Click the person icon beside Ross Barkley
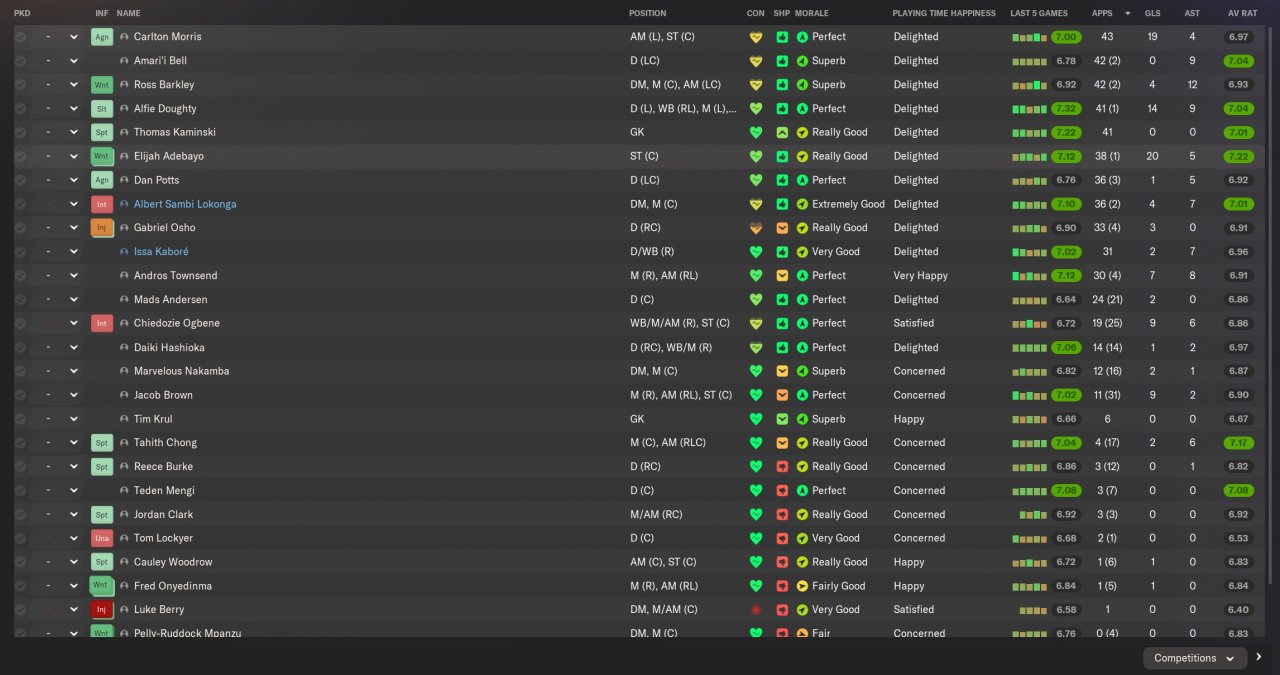 (124, 85)
